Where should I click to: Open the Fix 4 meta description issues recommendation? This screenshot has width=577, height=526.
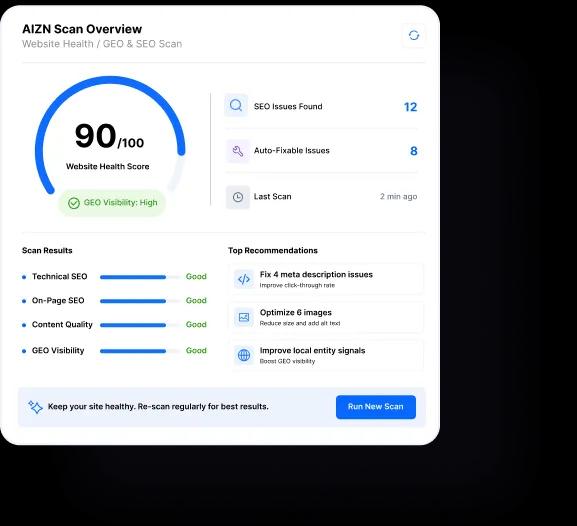tap(326, 279)
